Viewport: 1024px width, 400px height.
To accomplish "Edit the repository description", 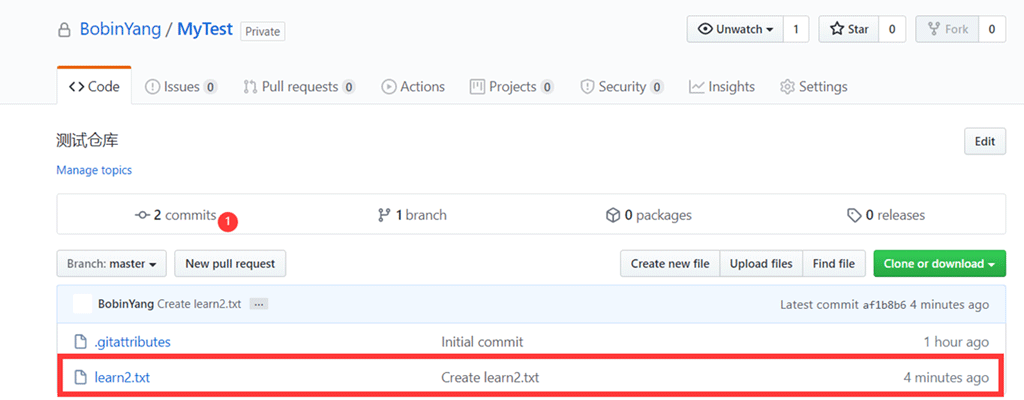I will 985,141.
